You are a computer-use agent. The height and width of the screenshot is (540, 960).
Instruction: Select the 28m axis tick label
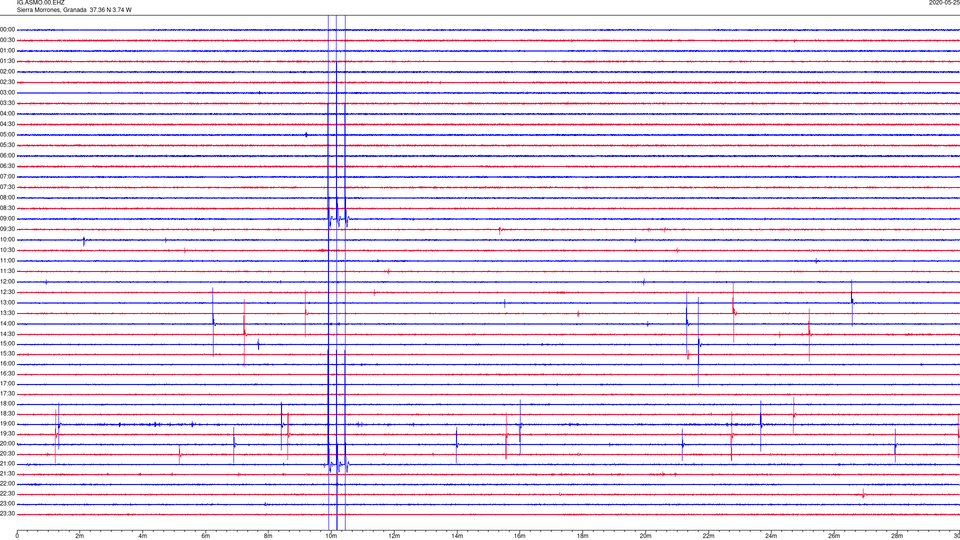tap(897, 536)
